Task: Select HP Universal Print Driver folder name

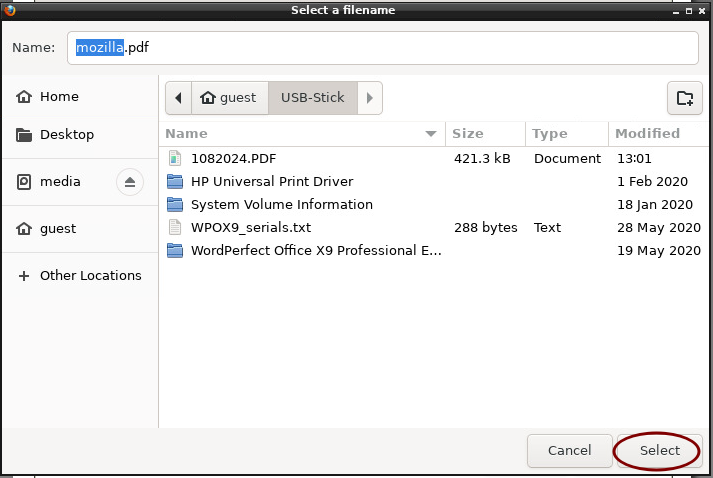Action: [x=272, y=181]
